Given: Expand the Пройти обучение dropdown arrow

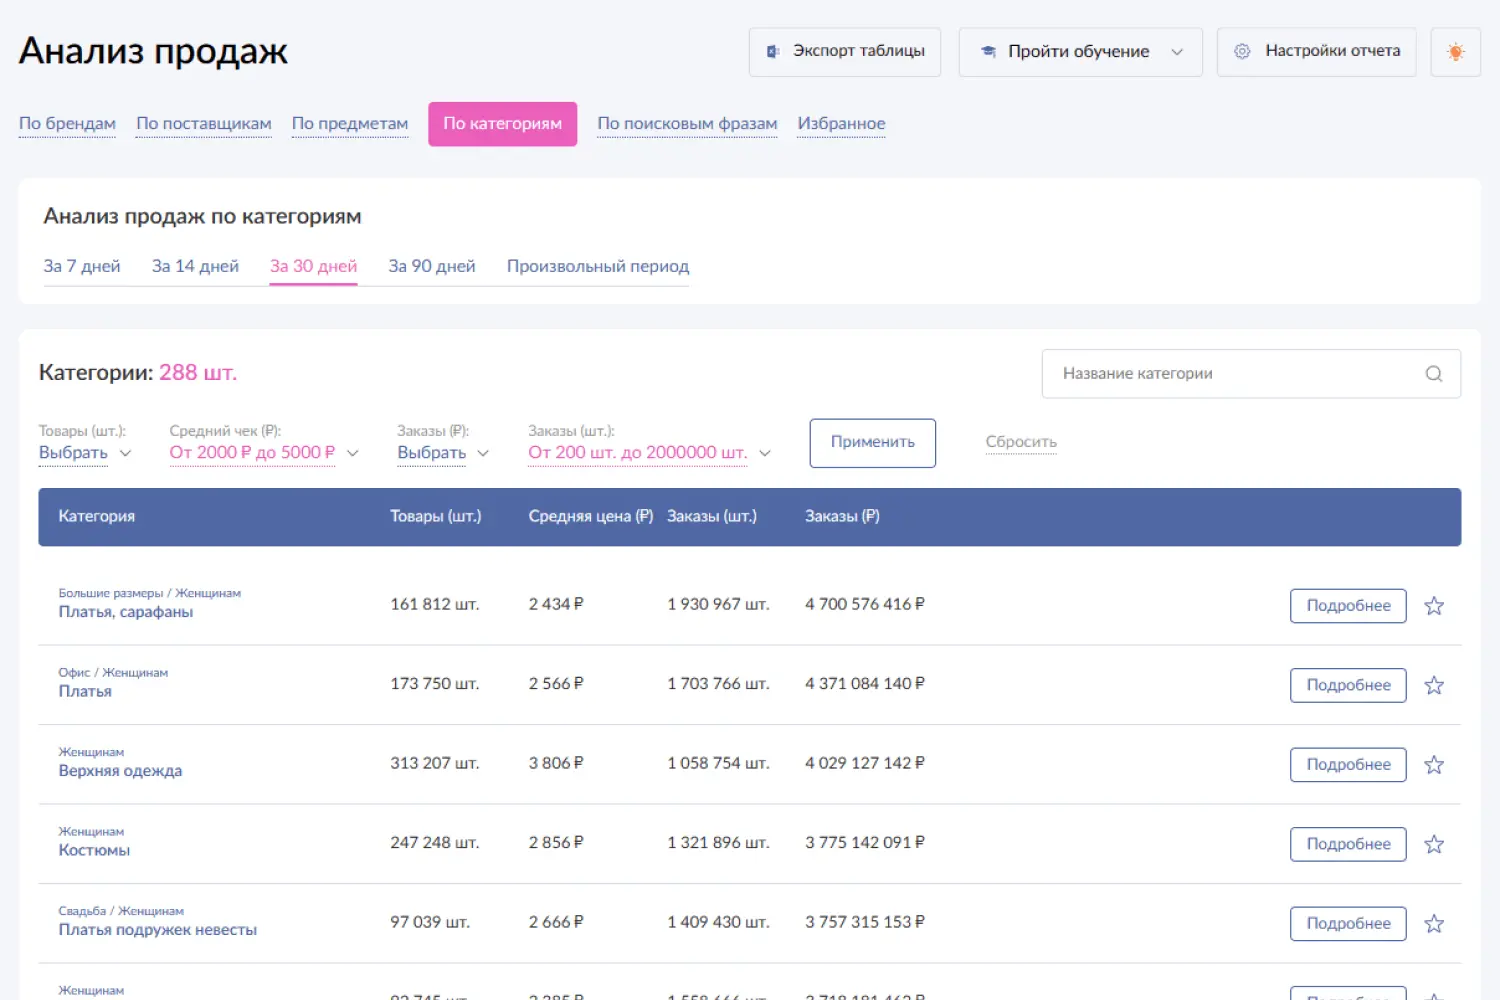Looking at the screenshot, I should (1177, 52).
